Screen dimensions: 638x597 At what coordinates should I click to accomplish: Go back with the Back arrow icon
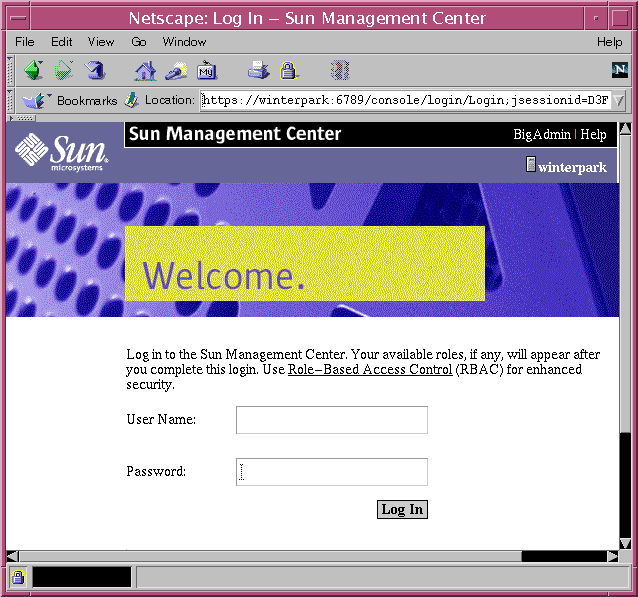coord(33,70)
